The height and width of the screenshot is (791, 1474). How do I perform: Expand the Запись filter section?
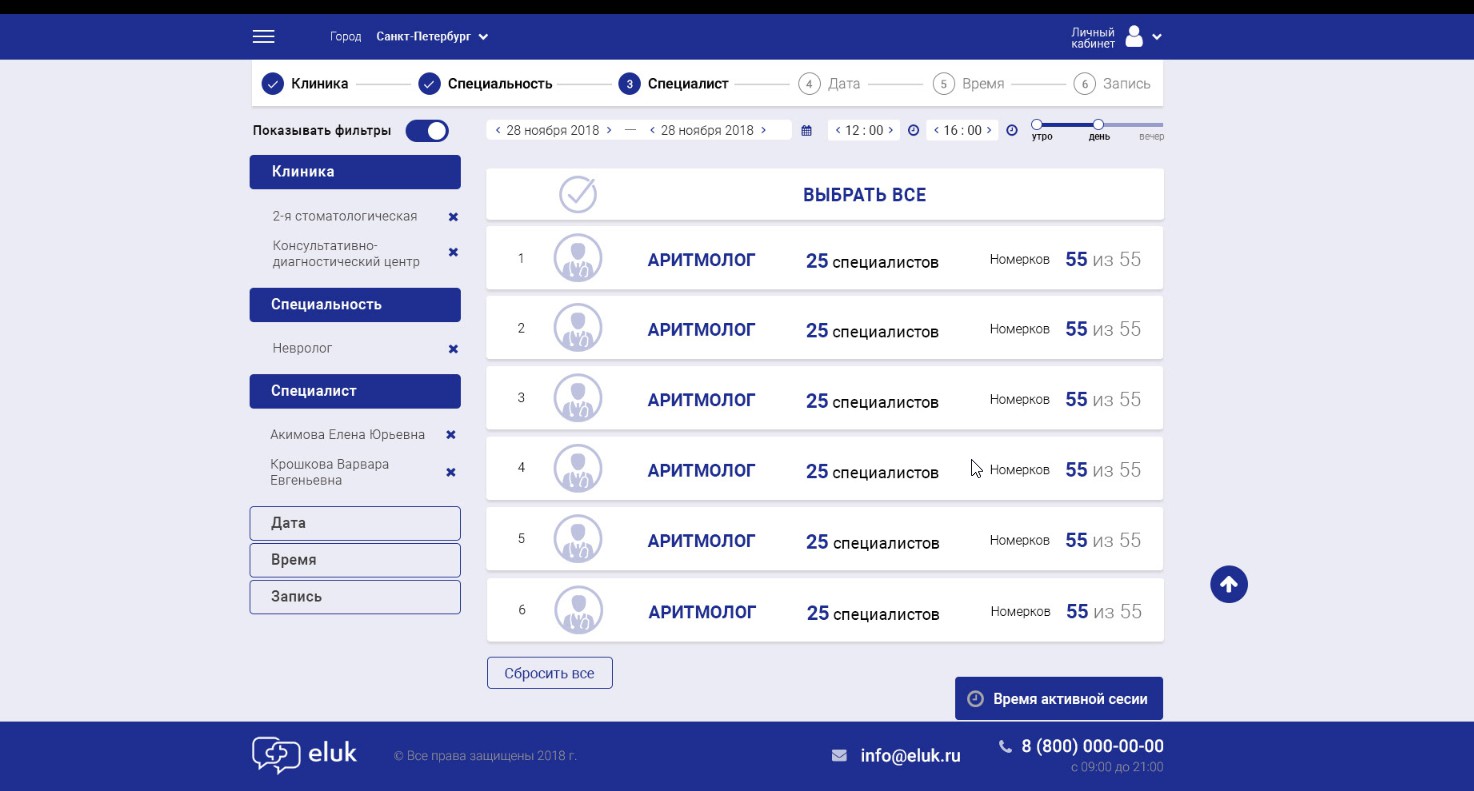pos(355,597)
